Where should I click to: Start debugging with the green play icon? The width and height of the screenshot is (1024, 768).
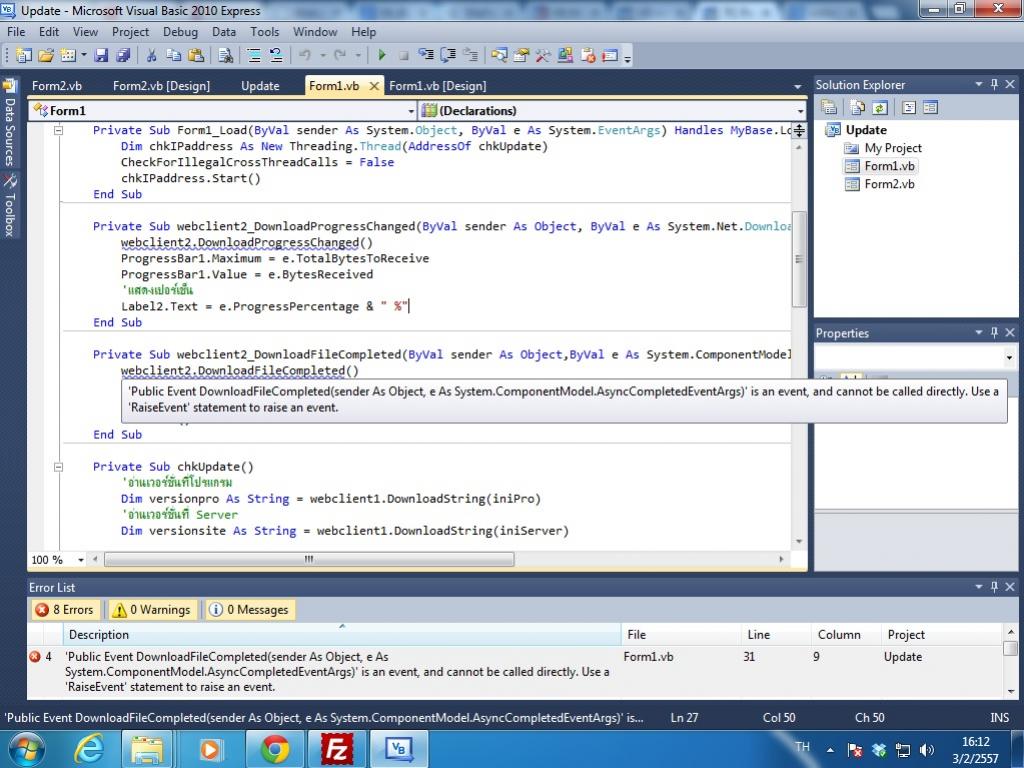point(382,56)
